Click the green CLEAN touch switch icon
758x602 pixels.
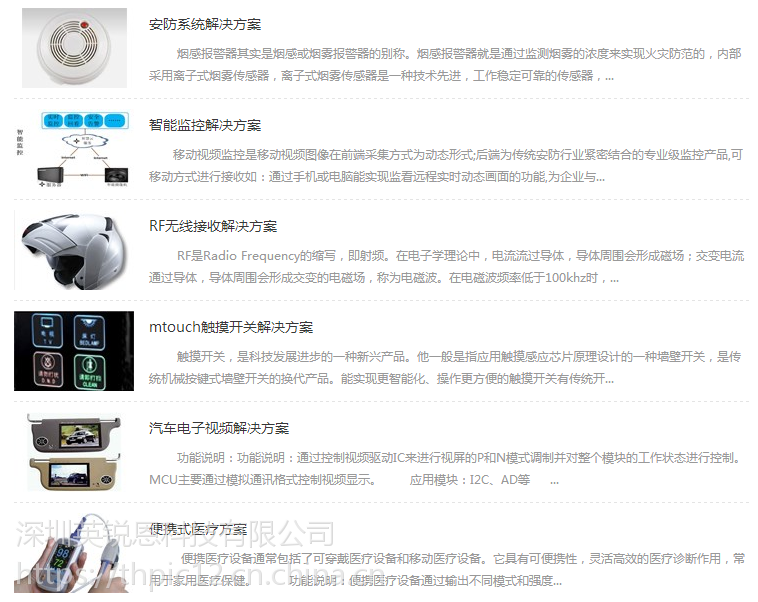pyautogui.click(x=90, y=371)
